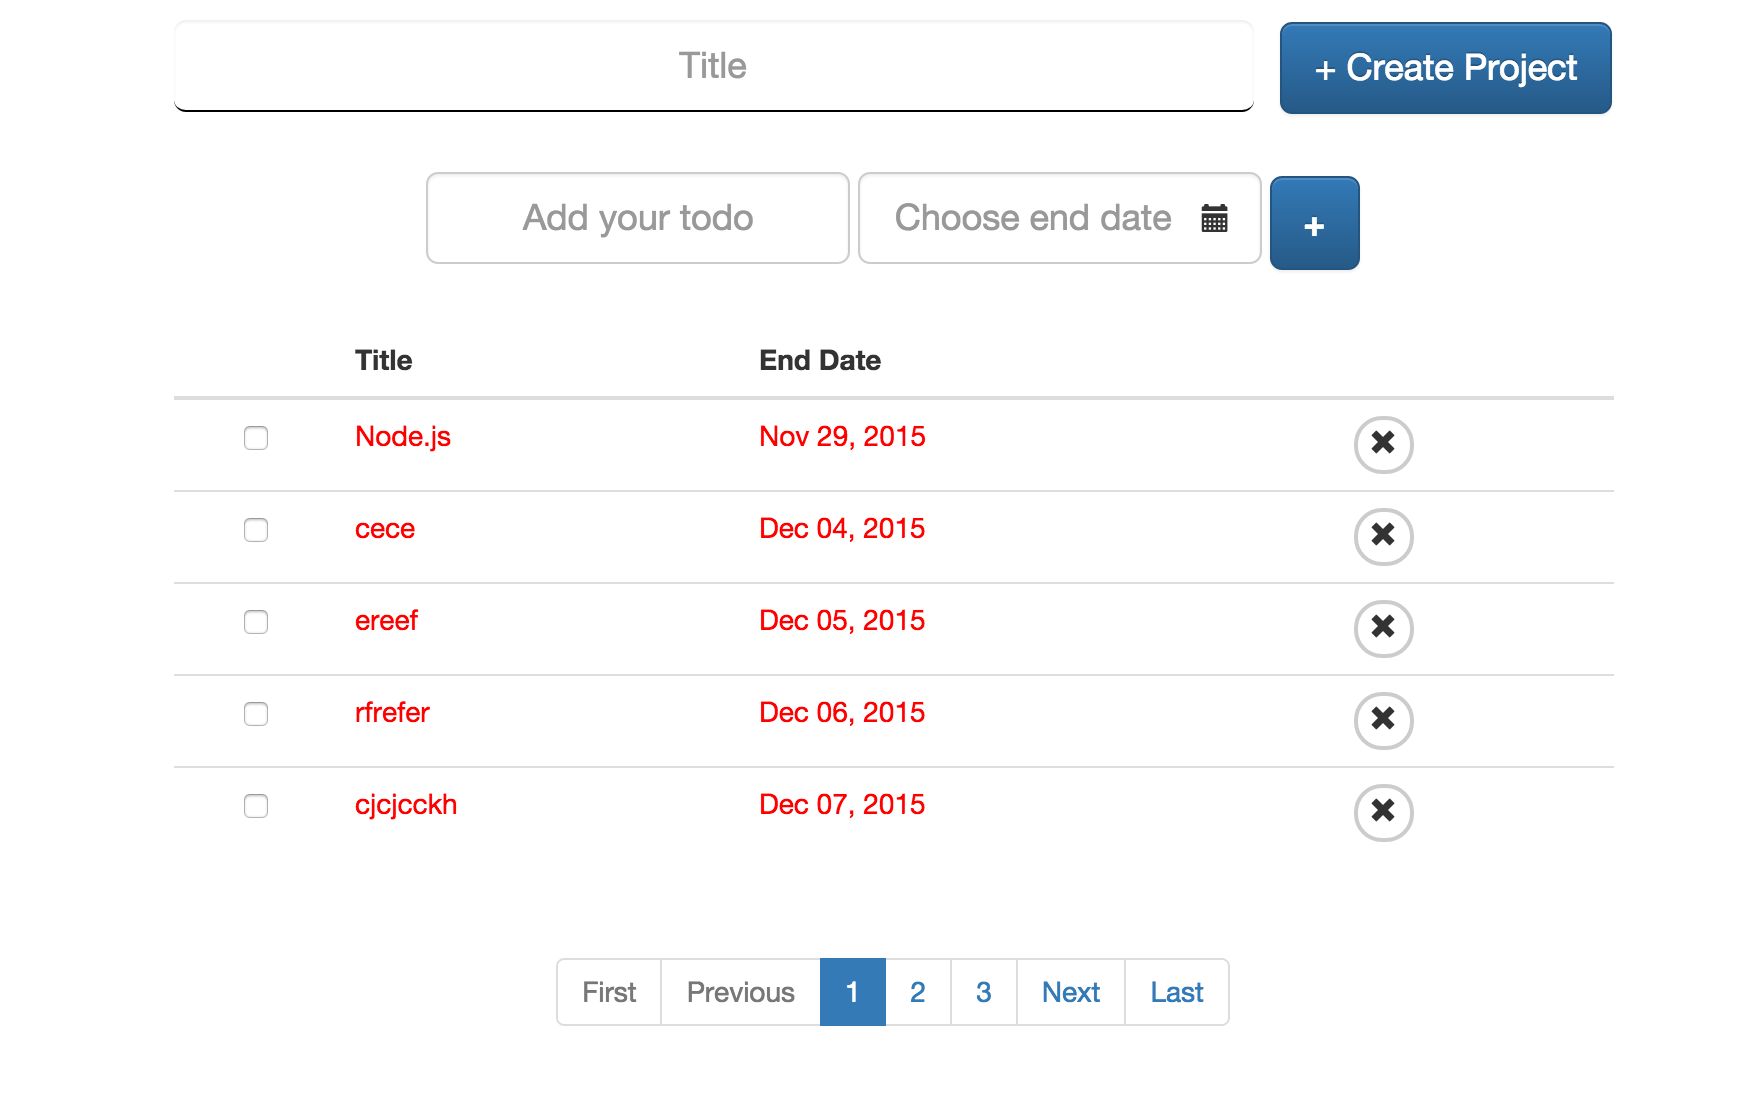1740x1098 pixels.
Task: Delete the ereef todo entry
Action: pyautogui.click(x=1383, y=628)
